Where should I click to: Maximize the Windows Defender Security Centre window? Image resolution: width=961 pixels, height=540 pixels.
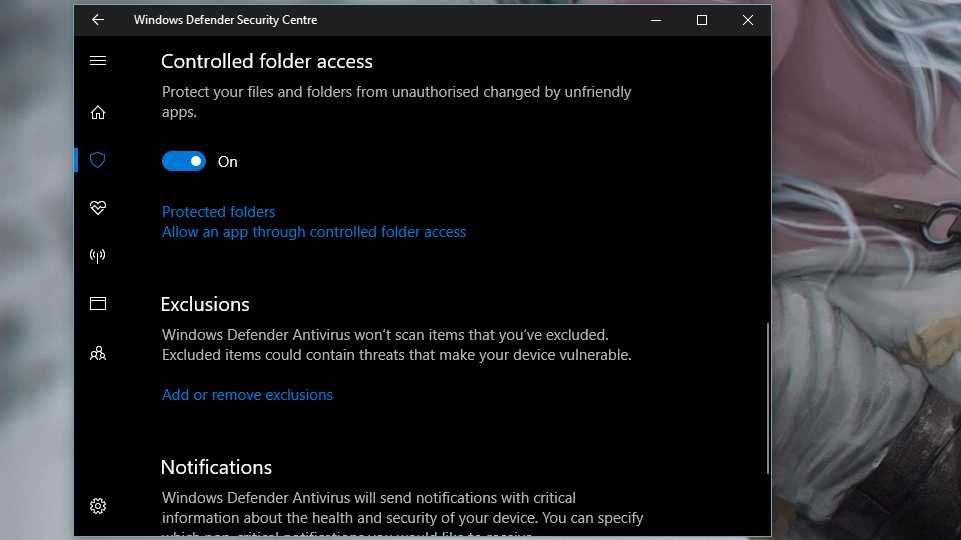[x=702, y=20]
